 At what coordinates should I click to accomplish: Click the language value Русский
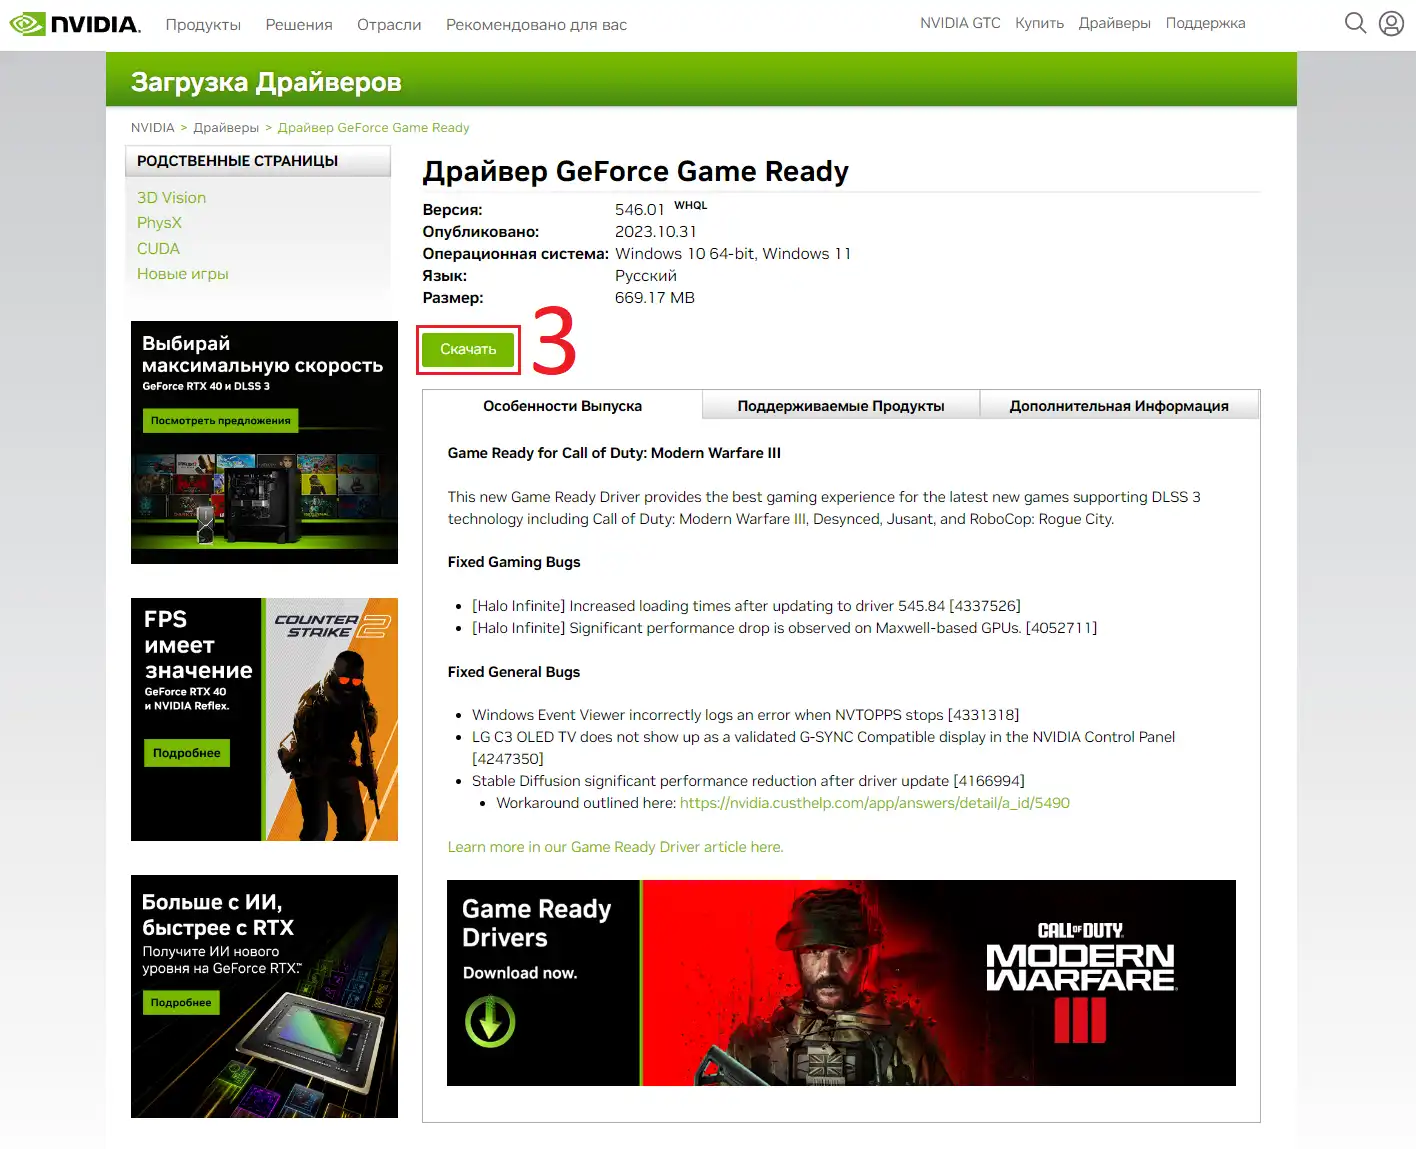[646, 276]
